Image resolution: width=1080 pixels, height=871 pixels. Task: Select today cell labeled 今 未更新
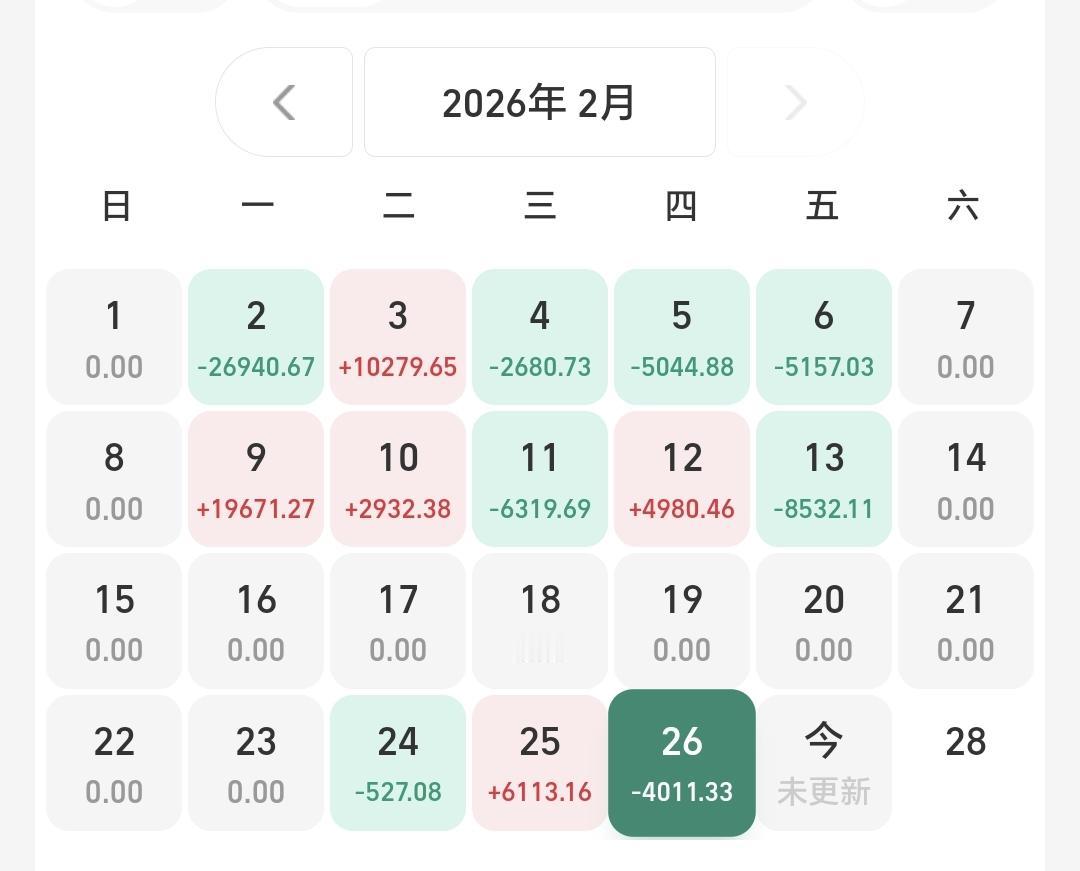pyautogui.click(x=824, y=762)
